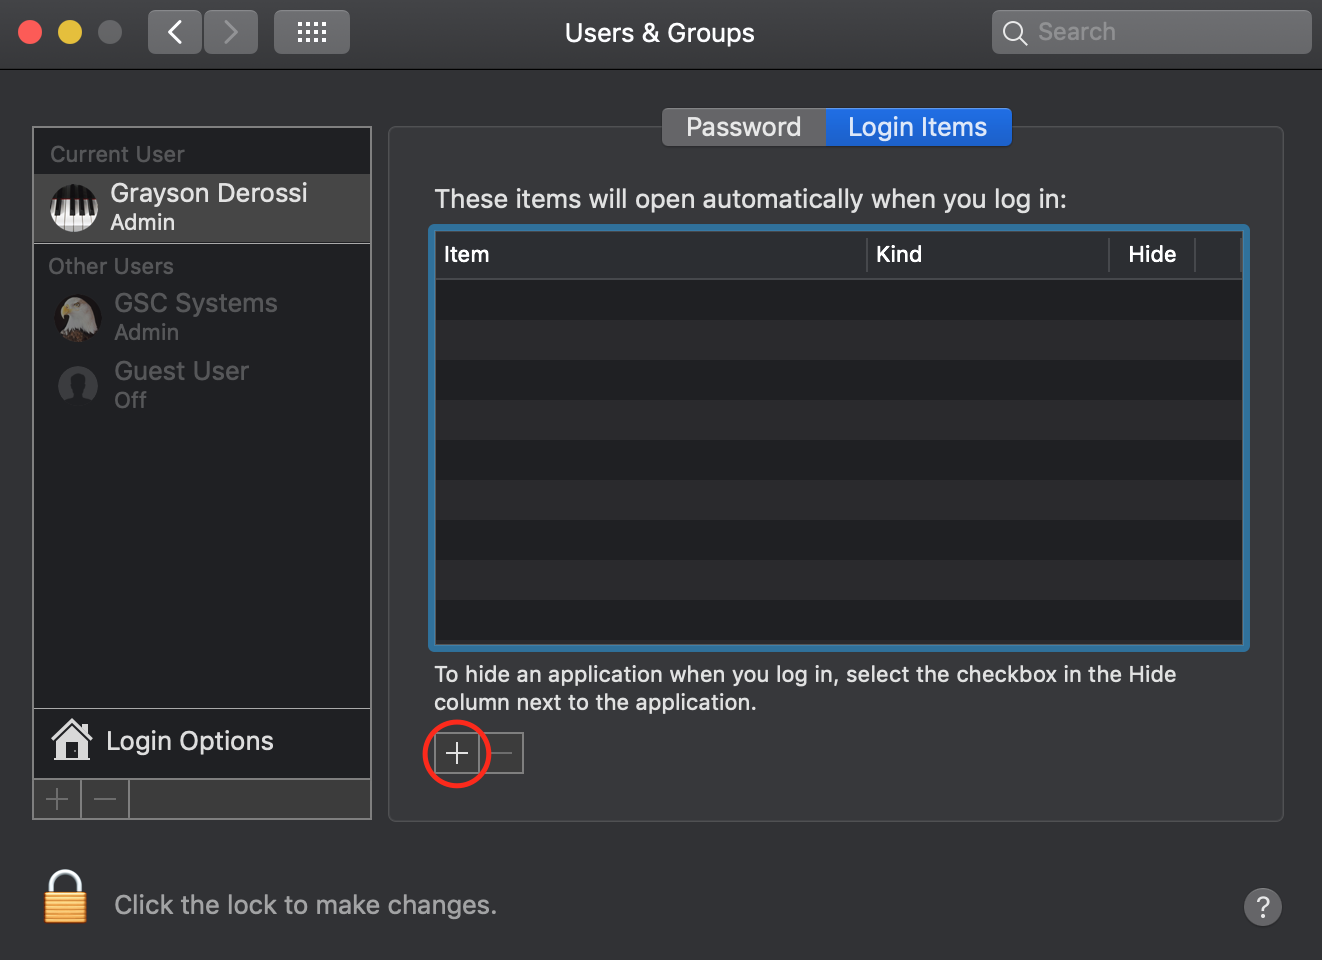Click the Login Options house icon
This screenshot has height=960, width=1322.
(x=72, y=740)
